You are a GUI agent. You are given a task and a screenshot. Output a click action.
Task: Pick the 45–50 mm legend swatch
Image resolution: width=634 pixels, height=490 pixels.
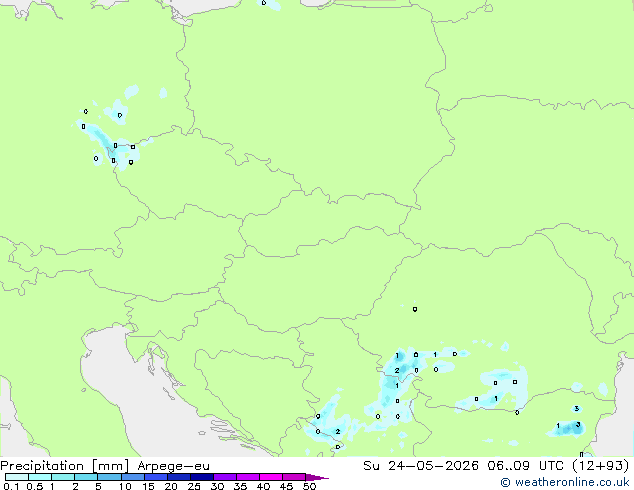click(294, 477)
